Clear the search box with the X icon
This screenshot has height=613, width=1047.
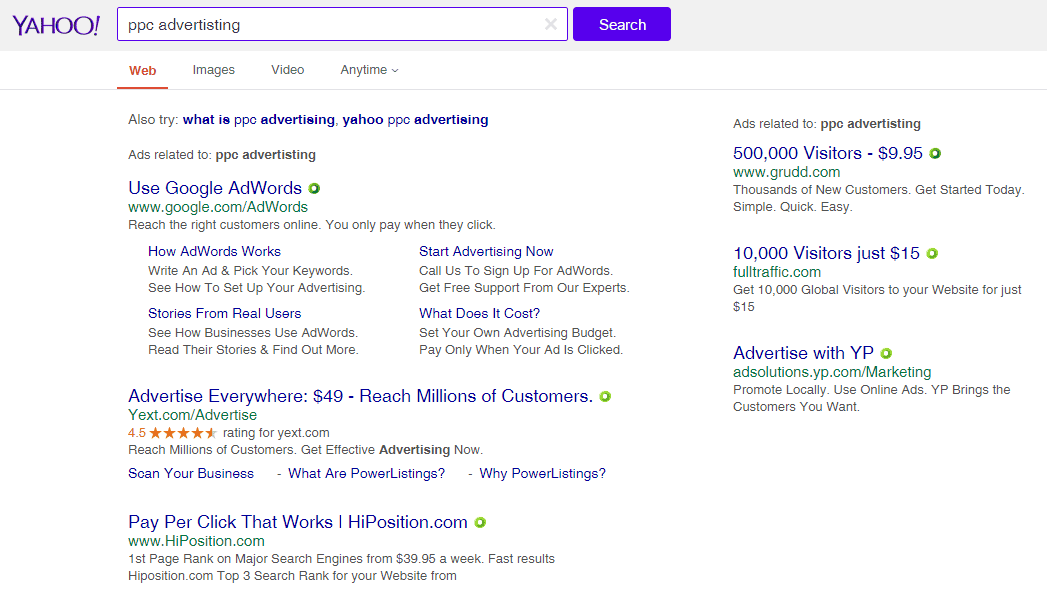click(551, 25)
